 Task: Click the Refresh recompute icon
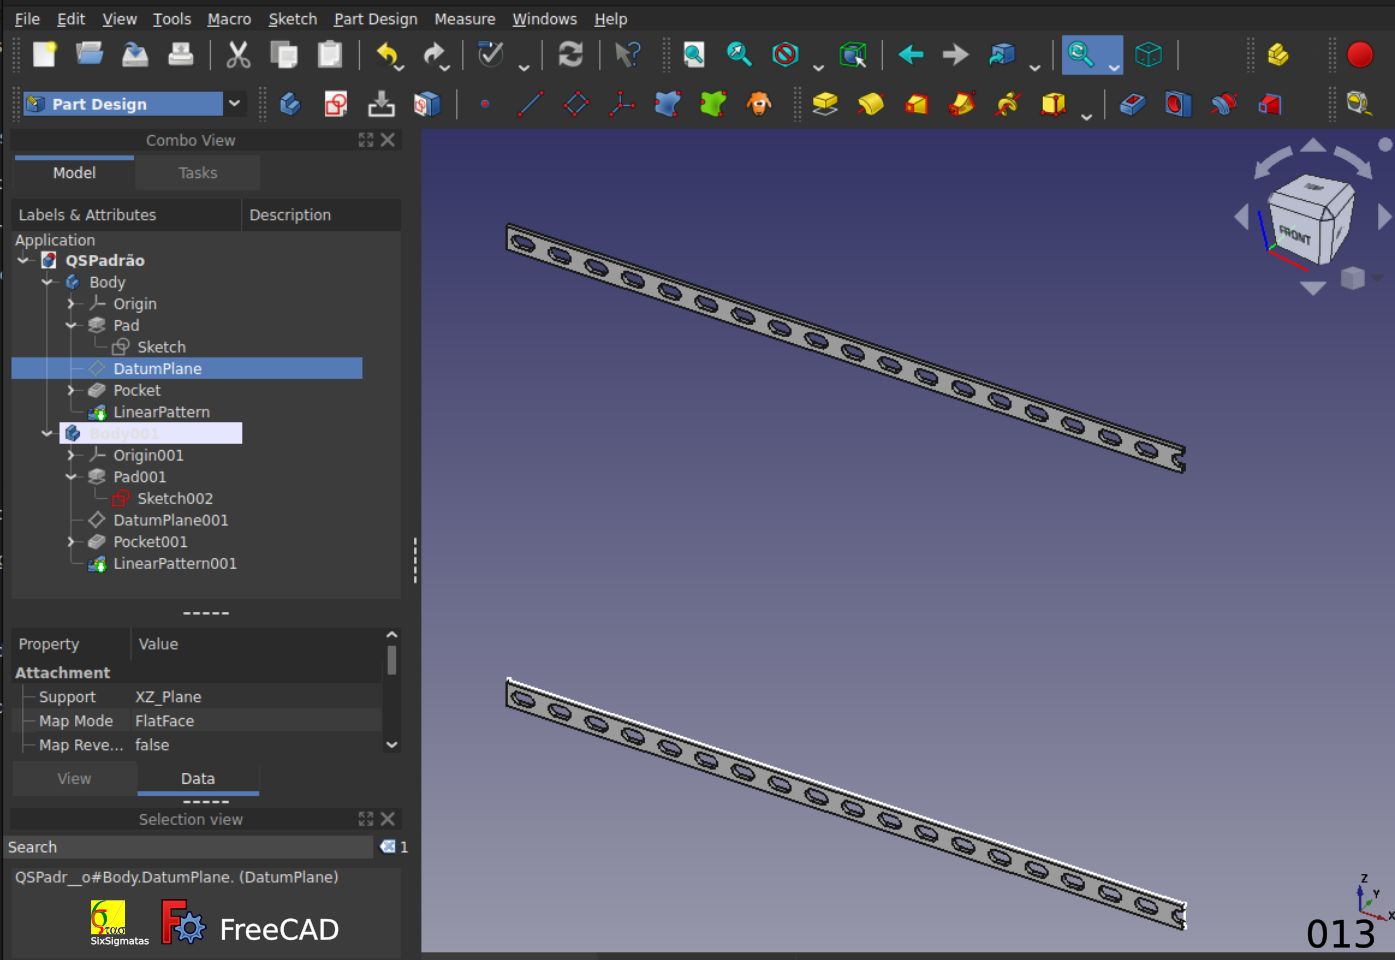pyautogui.click(x=570, y=55)
